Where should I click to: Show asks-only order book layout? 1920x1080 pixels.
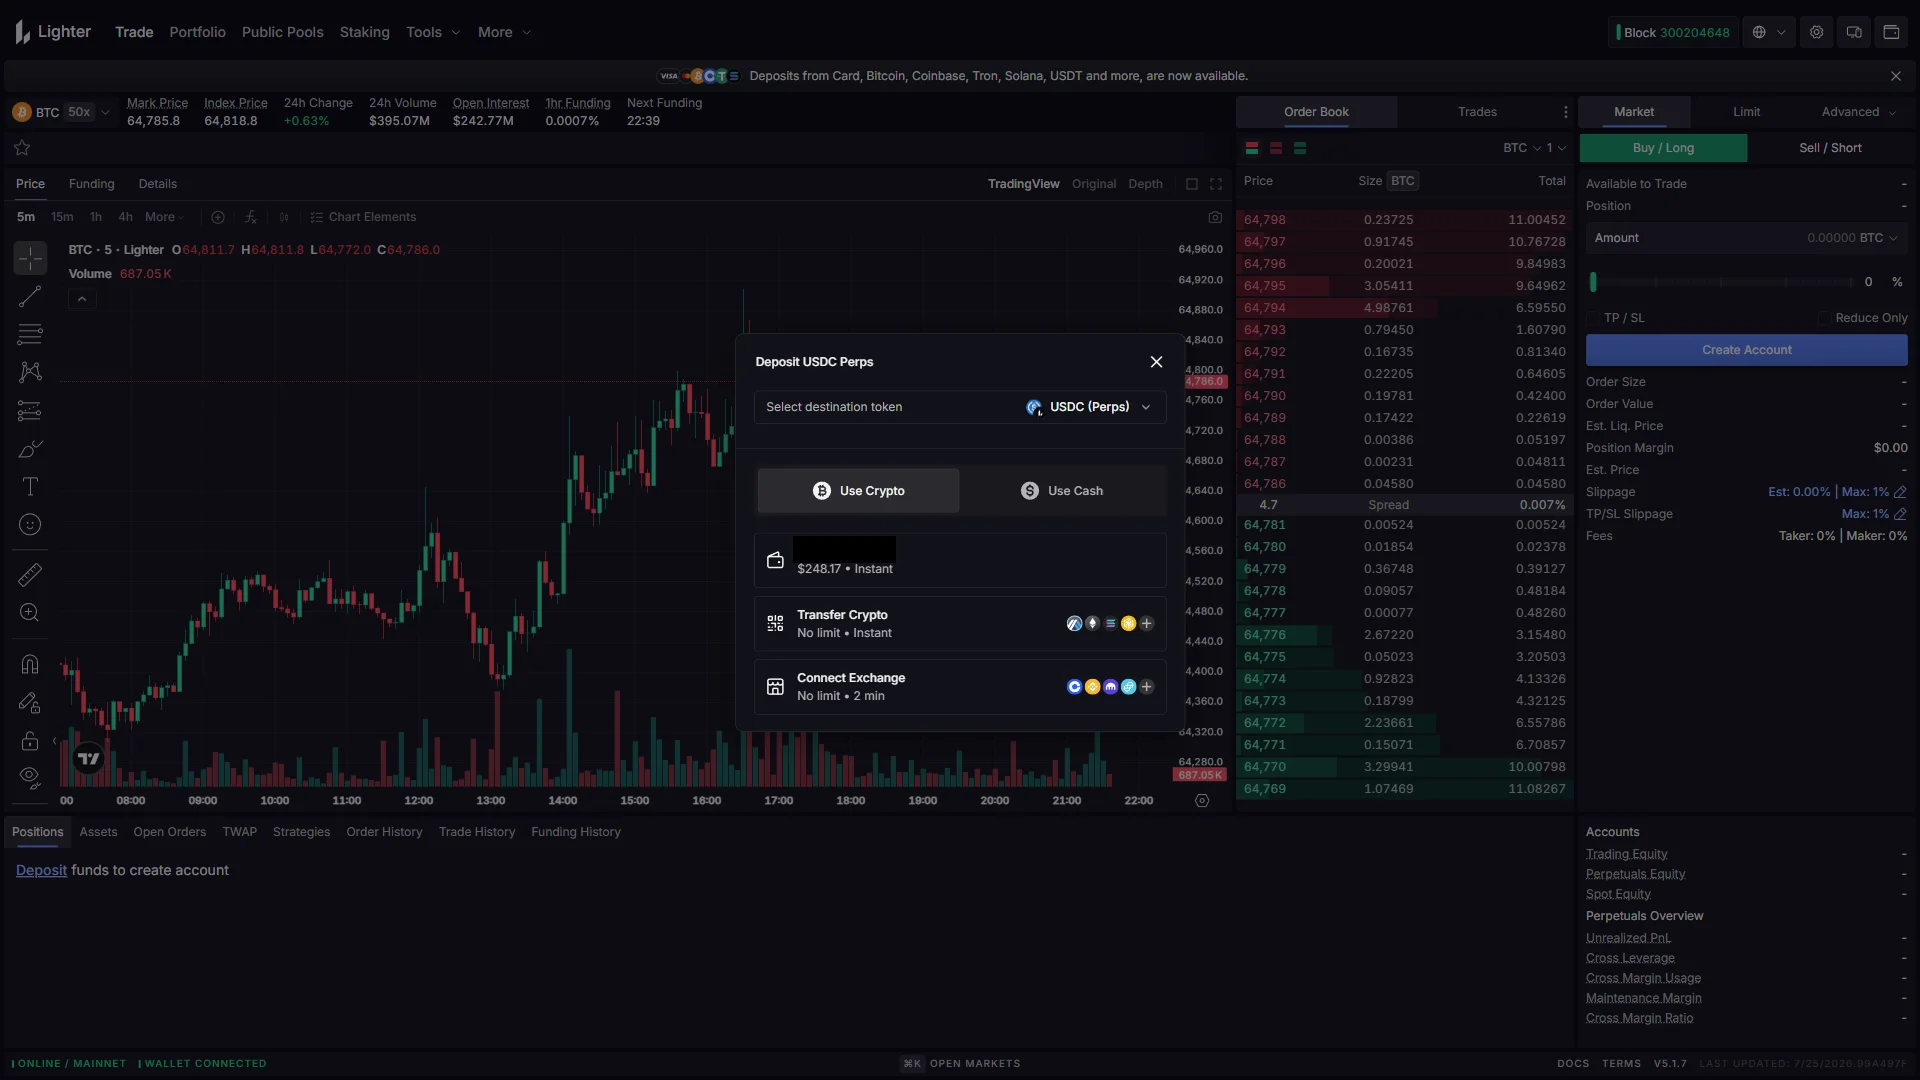[1276, 148]
